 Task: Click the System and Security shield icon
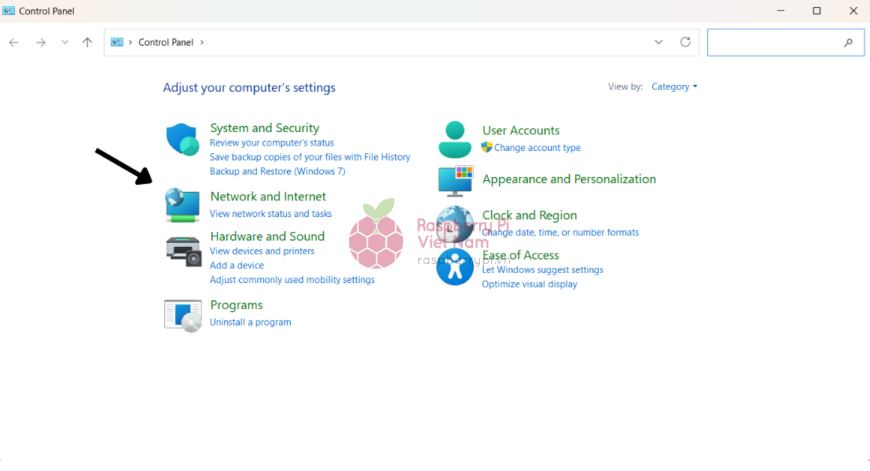pyautogui.click(x=182, y=140)
